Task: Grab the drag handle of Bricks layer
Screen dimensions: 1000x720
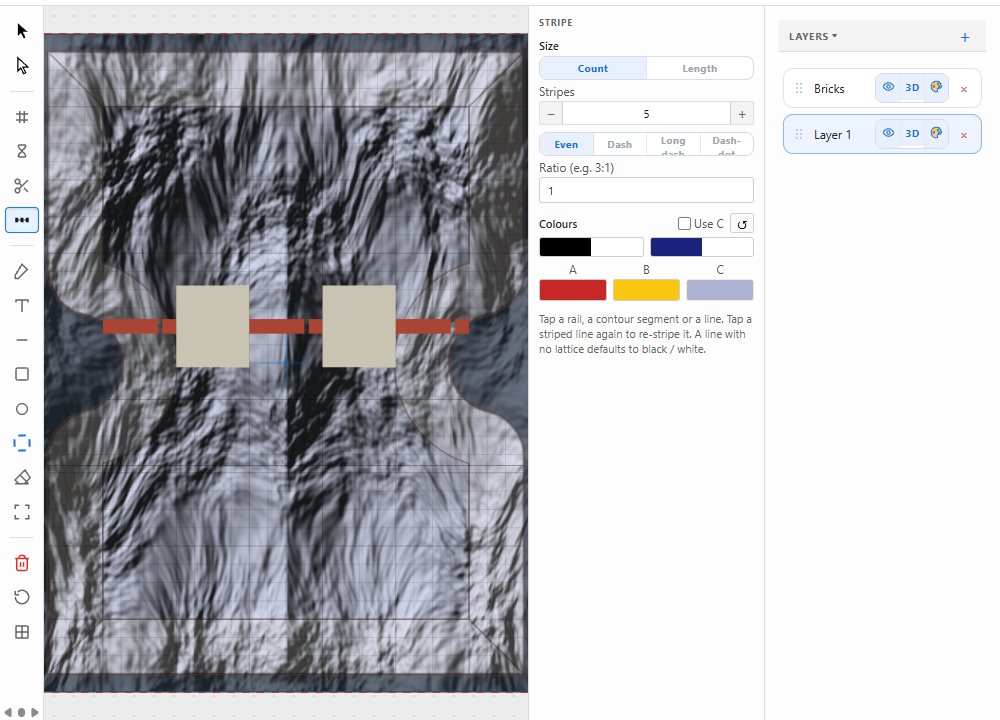Action: 798,89
